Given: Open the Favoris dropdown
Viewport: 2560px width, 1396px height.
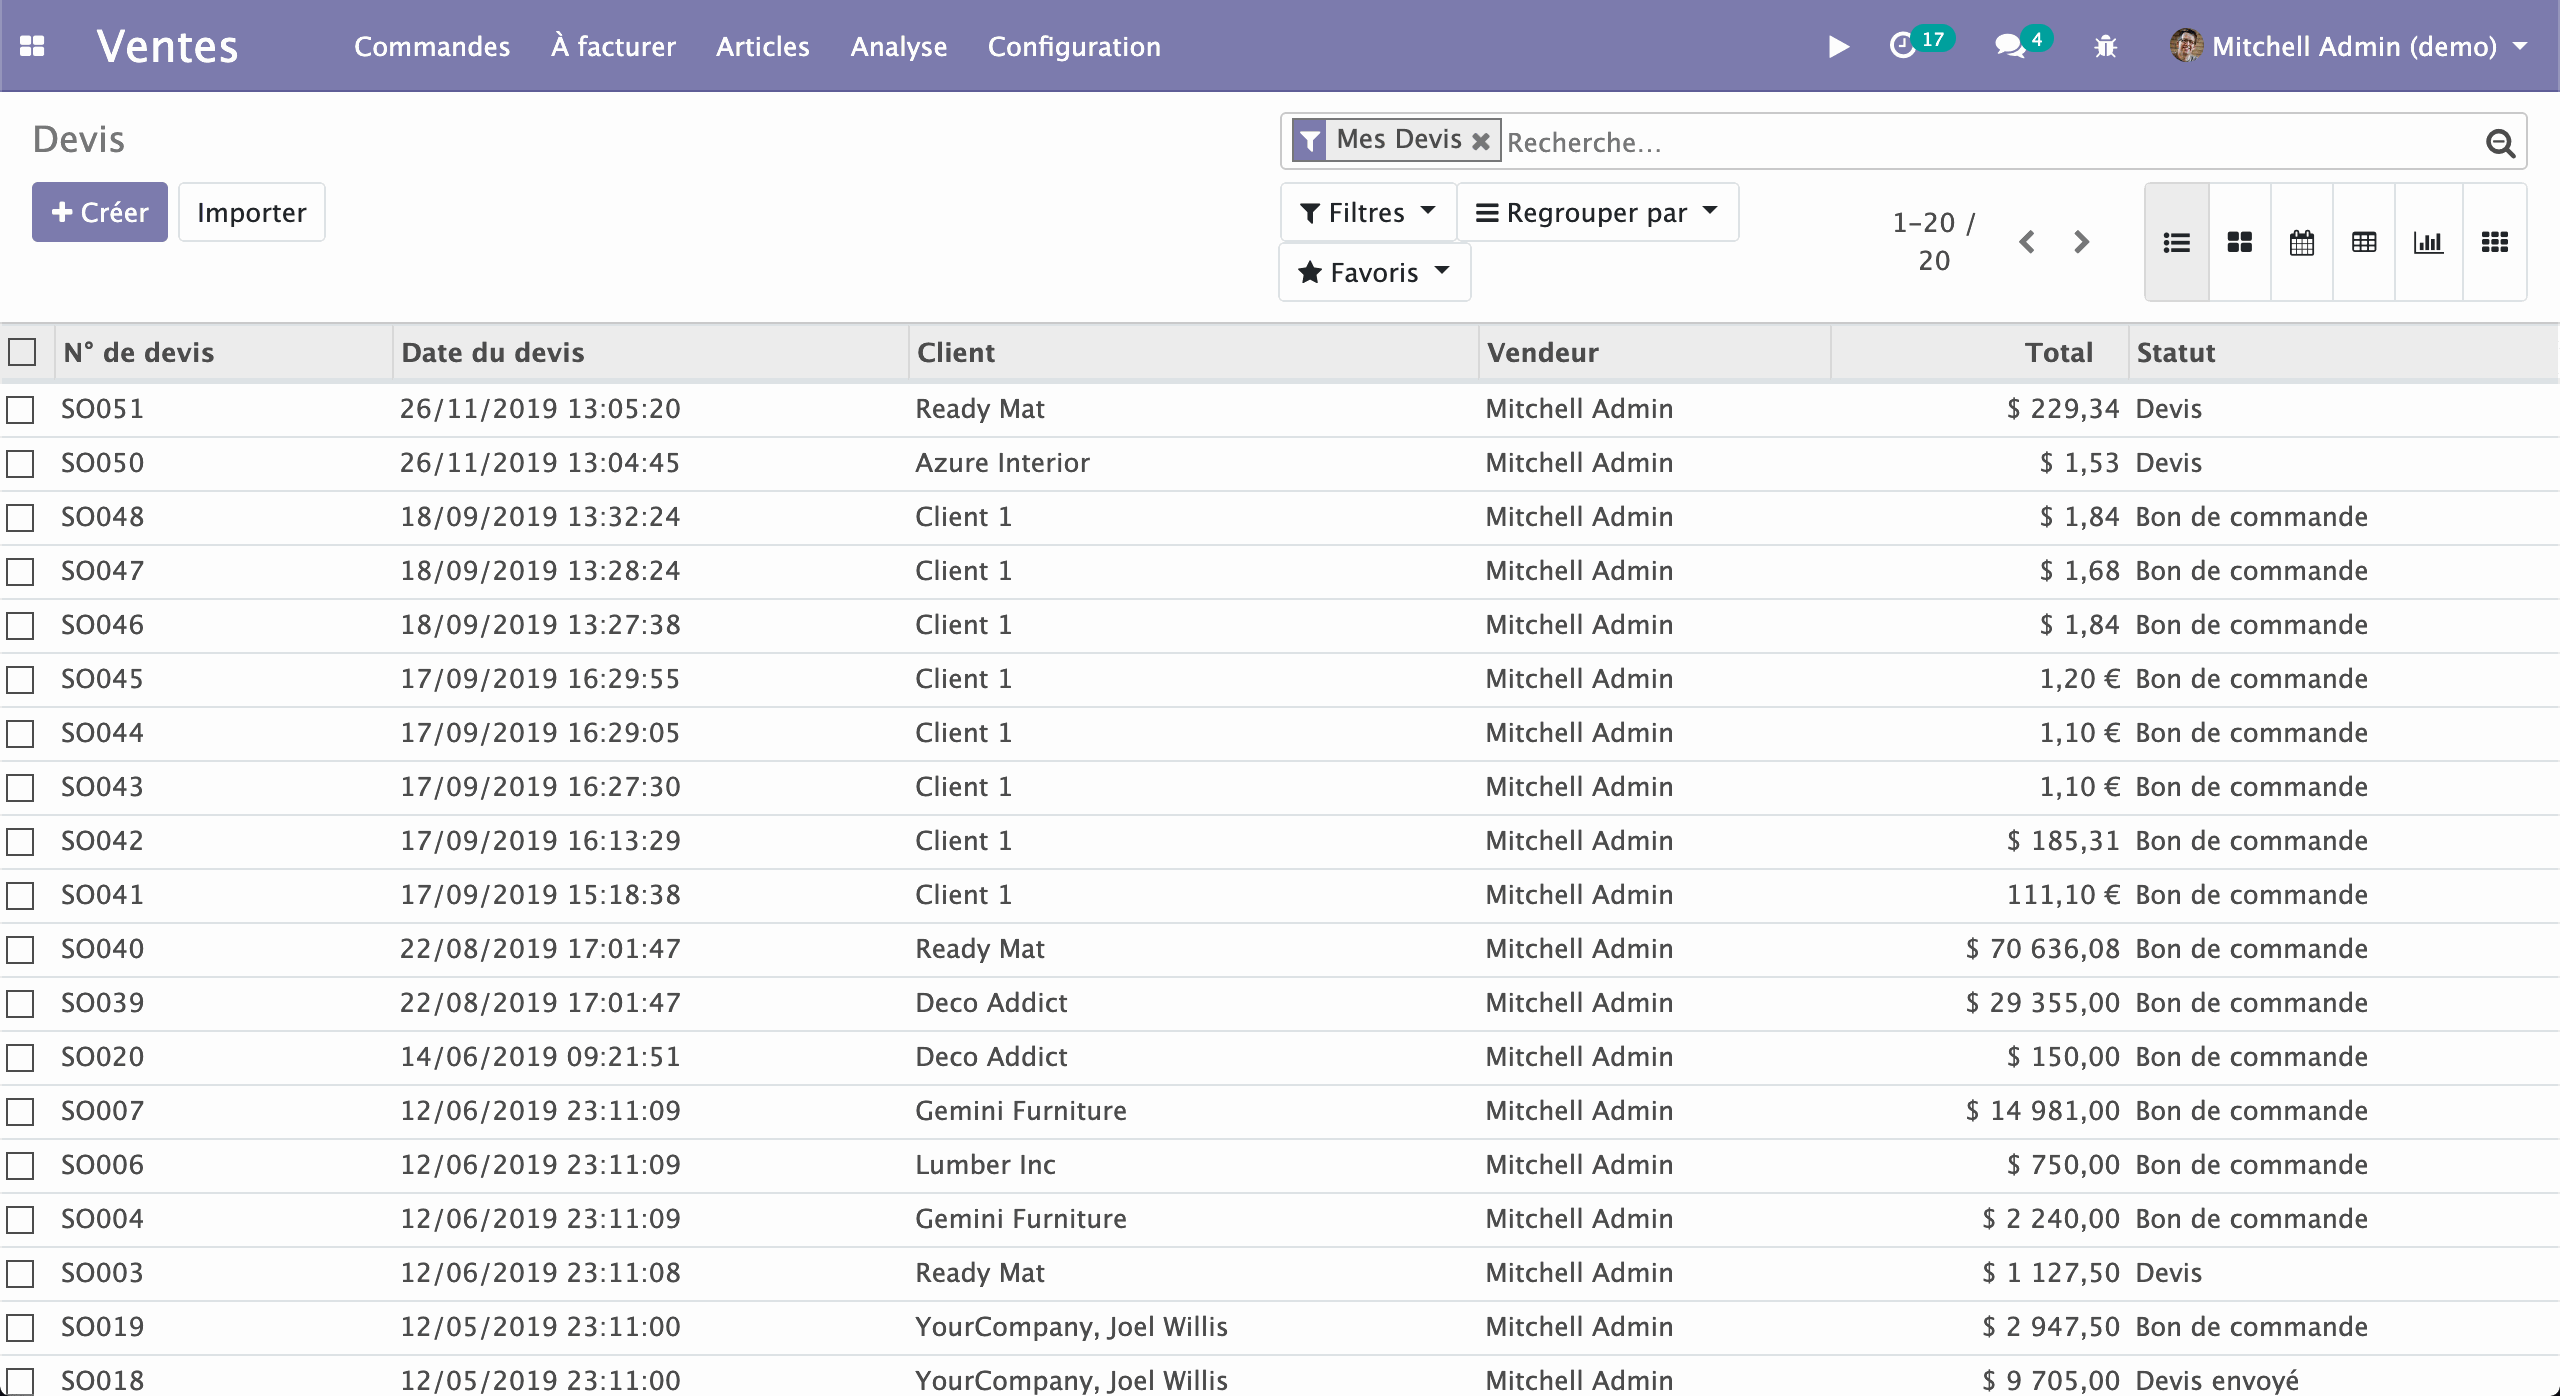Looking at the screenshot, I should point(1373,272).
